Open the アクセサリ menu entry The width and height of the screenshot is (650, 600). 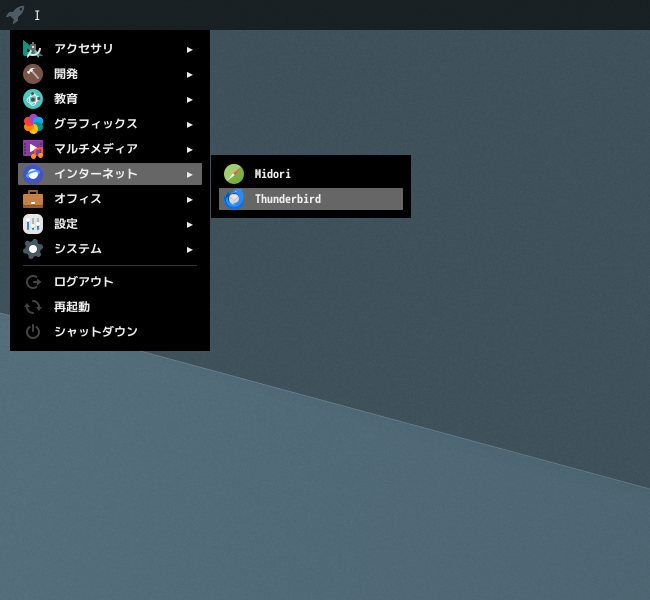coord(110,49)
